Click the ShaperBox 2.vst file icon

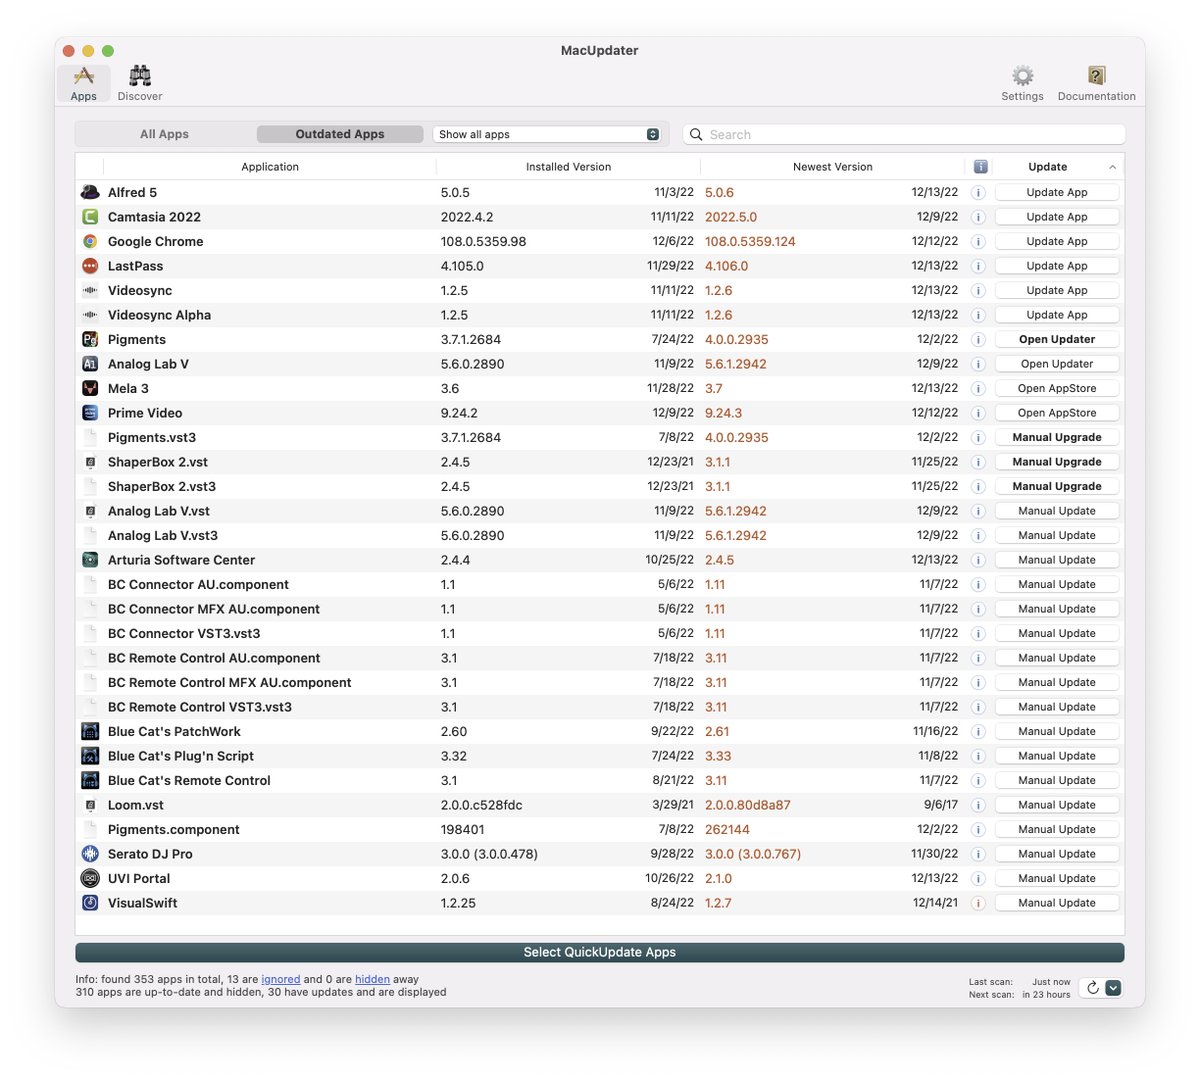click(x=90, y=462)
